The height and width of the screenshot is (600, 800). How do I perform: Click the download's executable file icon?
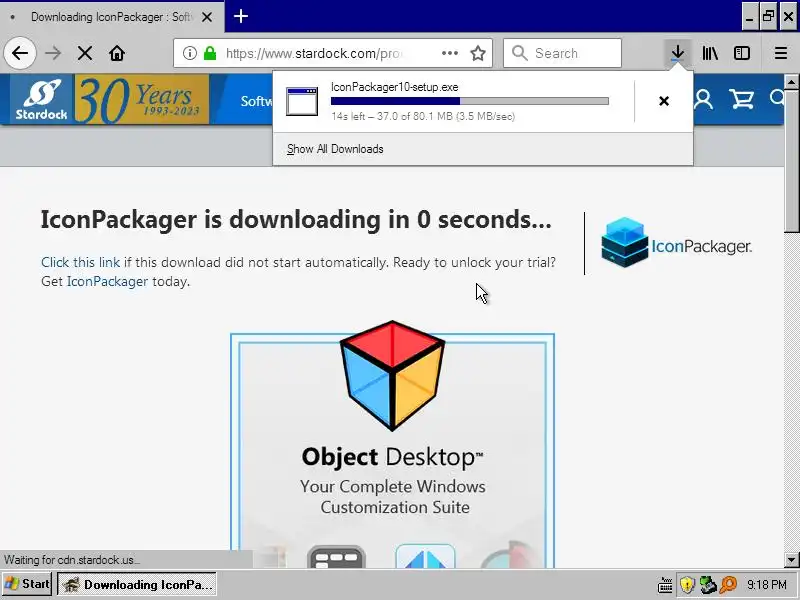tap(302, 102)
